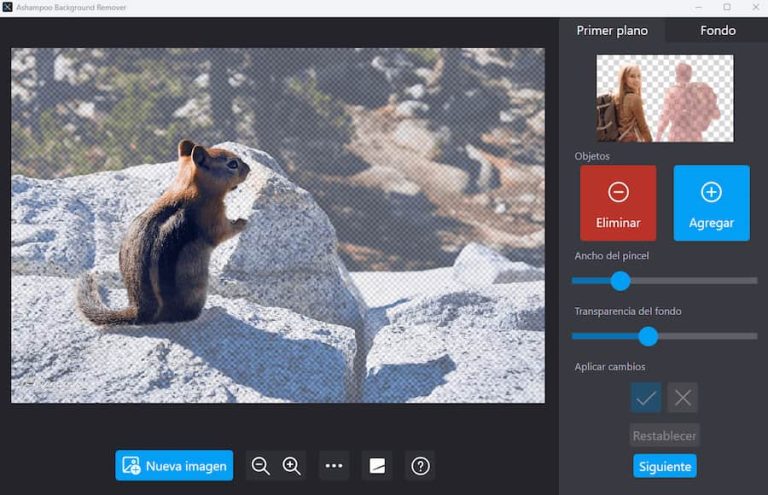Switch to the Primer plano tab
Screen dimensions: 768x495
(612, 30)
